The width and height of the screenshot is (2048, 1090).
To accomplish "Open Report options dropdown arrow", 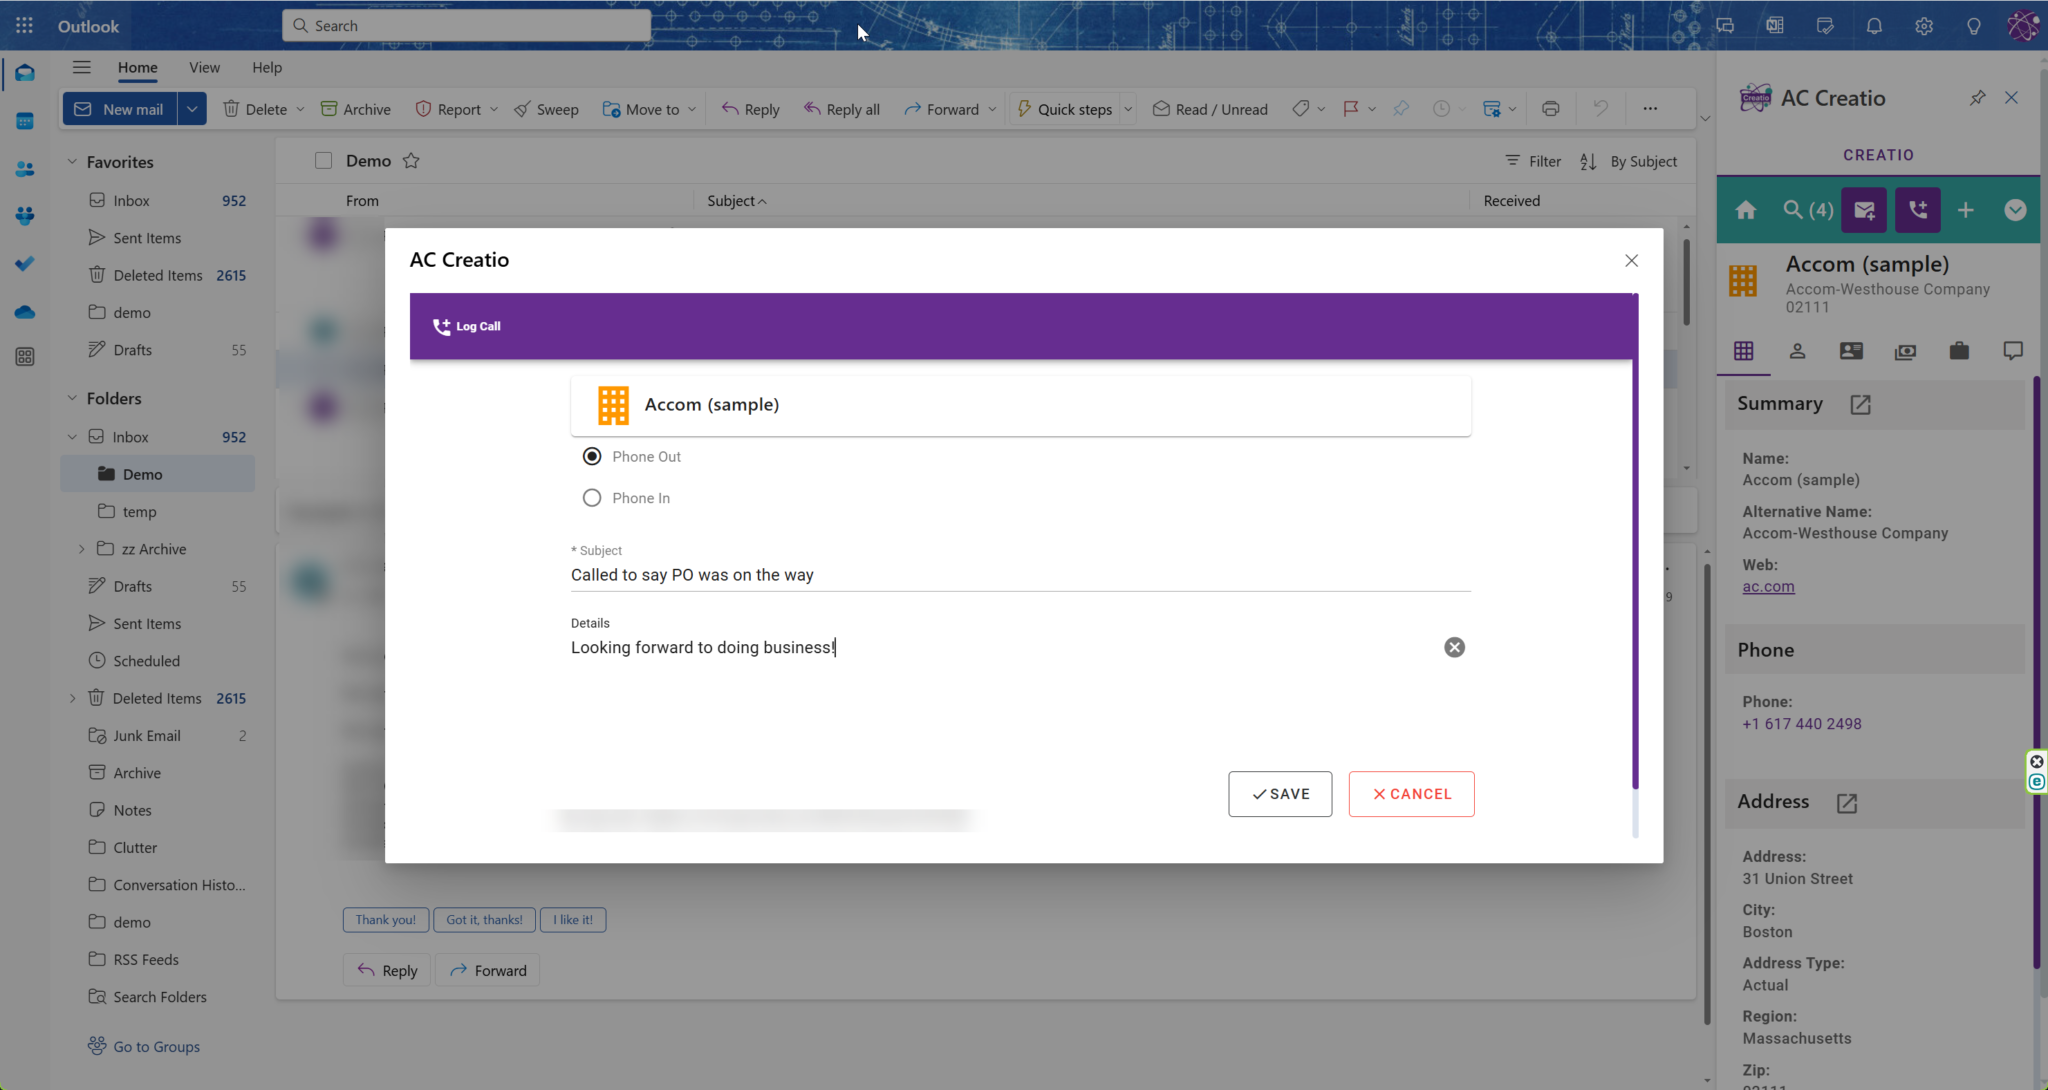I will 494,109.
